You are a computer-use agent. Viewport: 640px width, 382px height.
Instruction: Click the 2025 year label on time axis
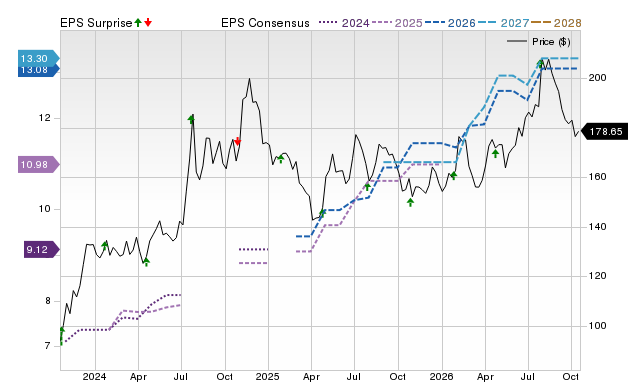click(x=268, y=376)
